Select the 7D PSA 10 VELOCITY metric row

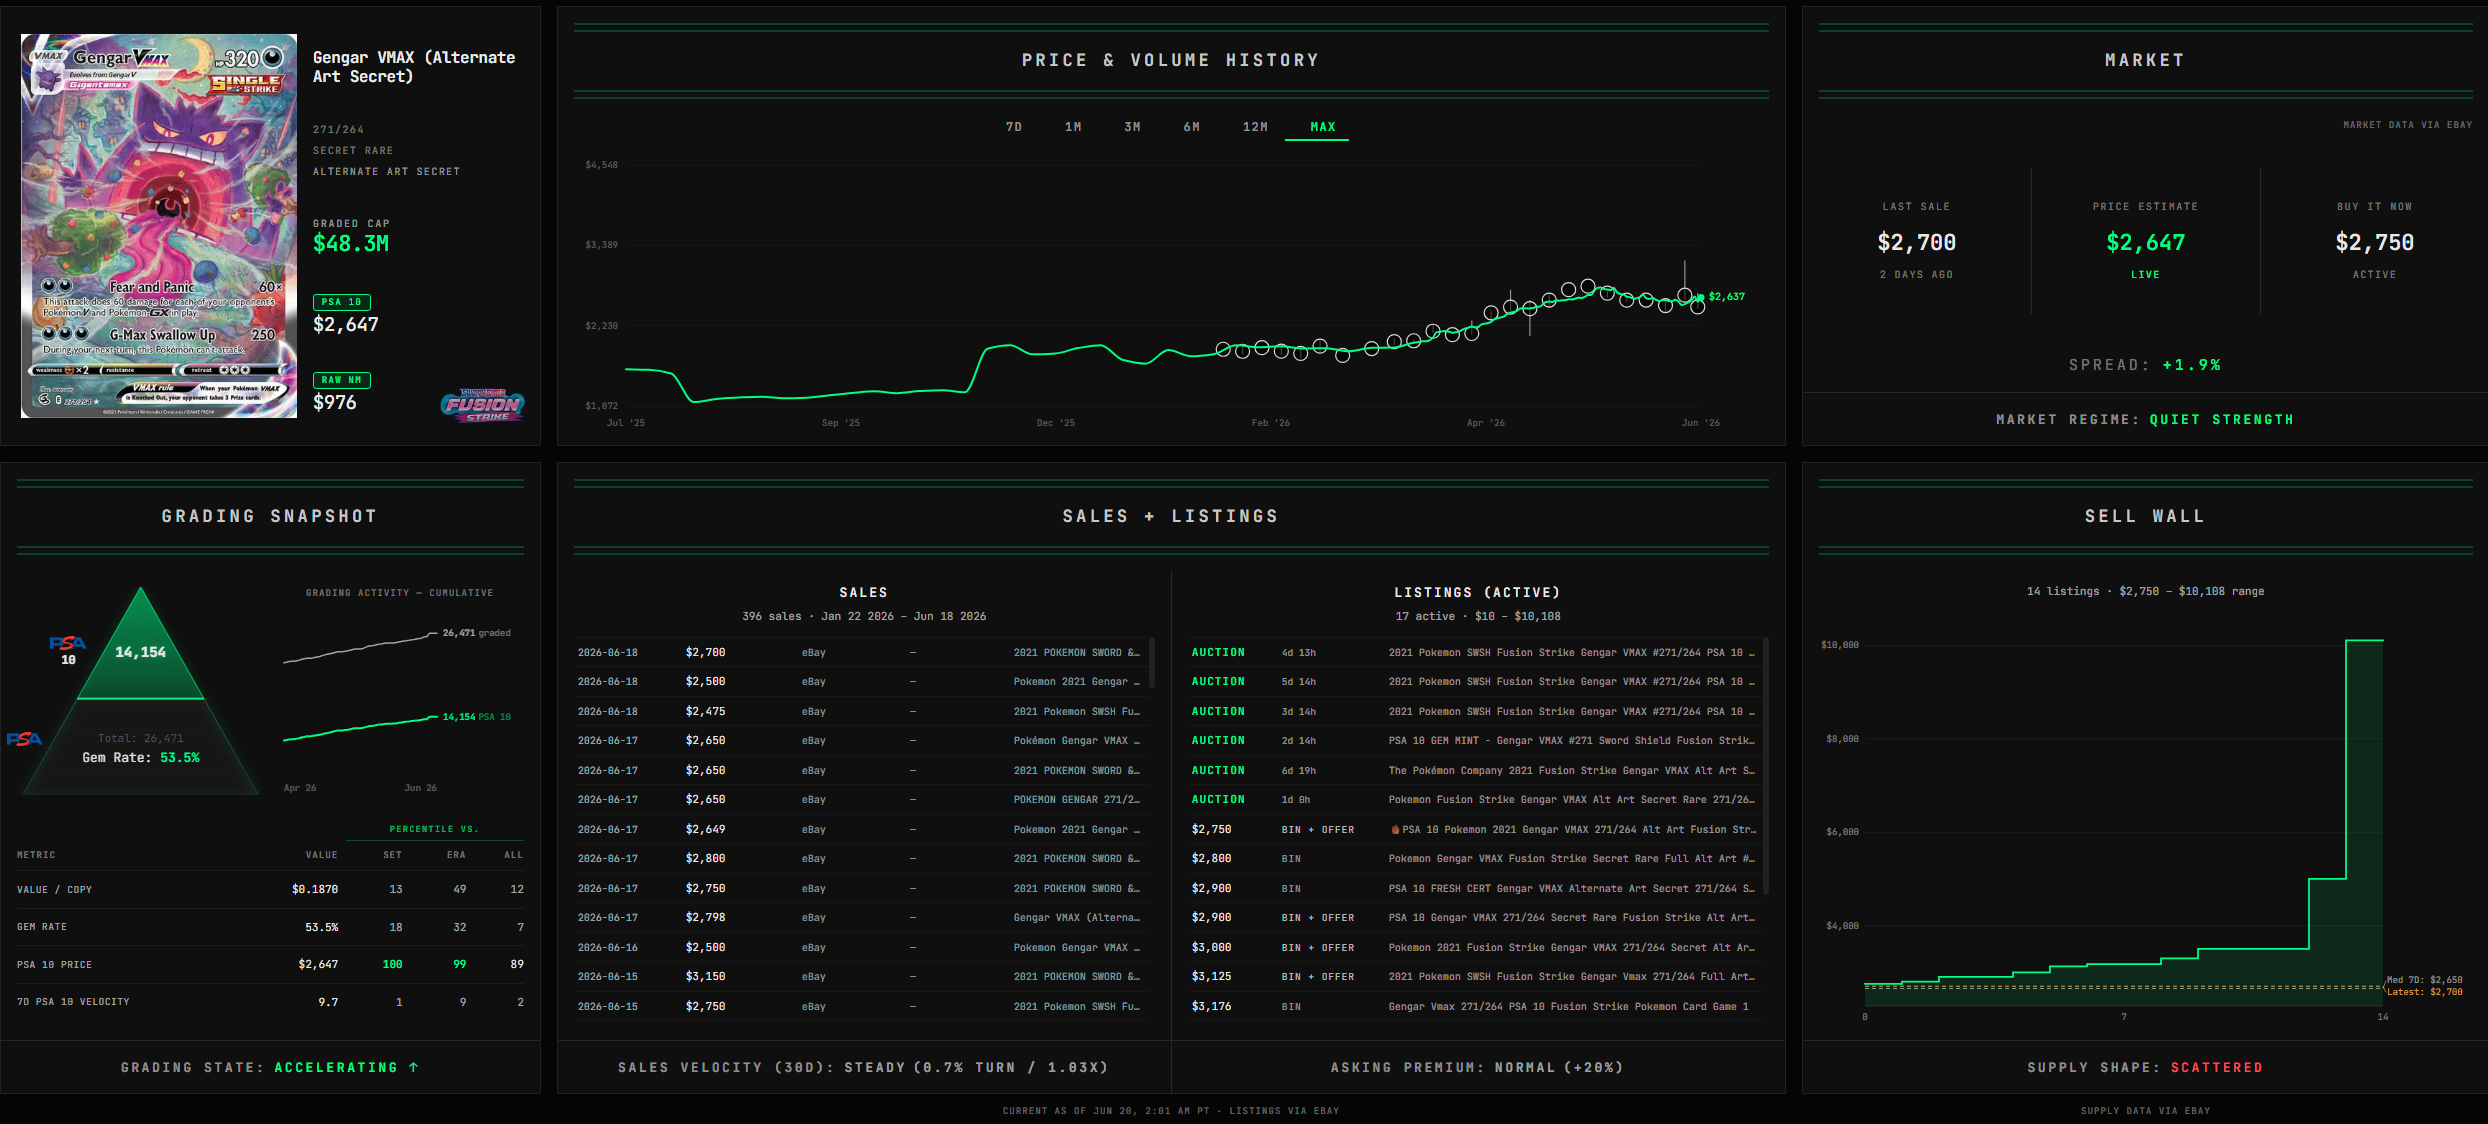point(270,1002)
